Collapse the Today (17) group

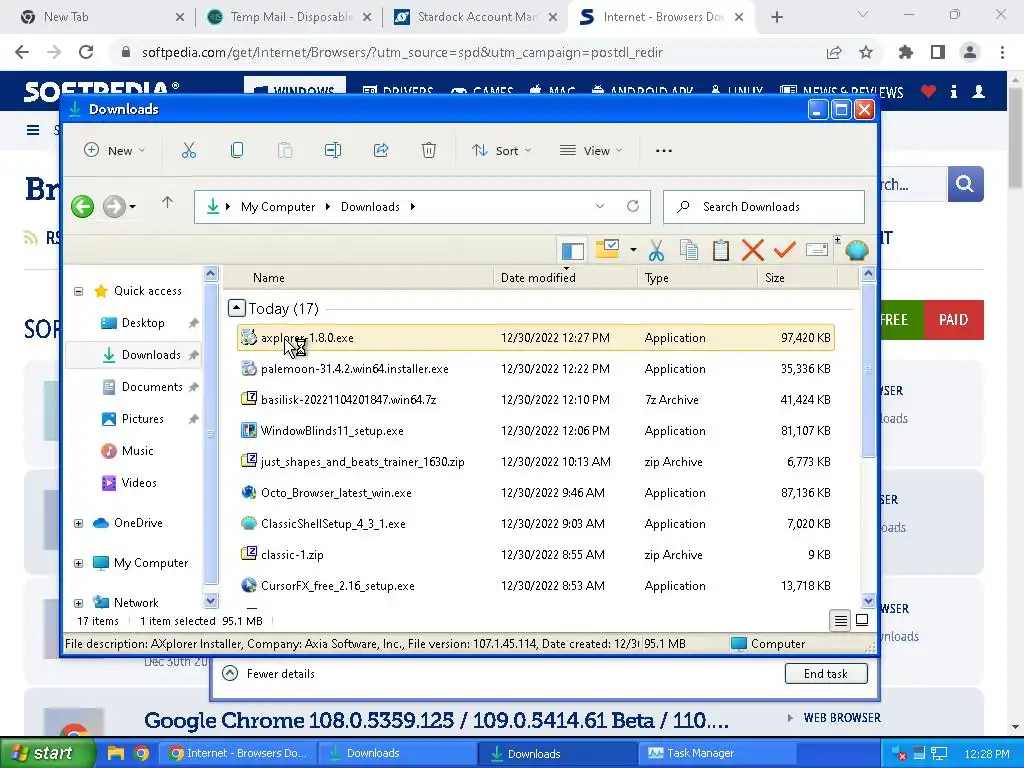(236, 308)
